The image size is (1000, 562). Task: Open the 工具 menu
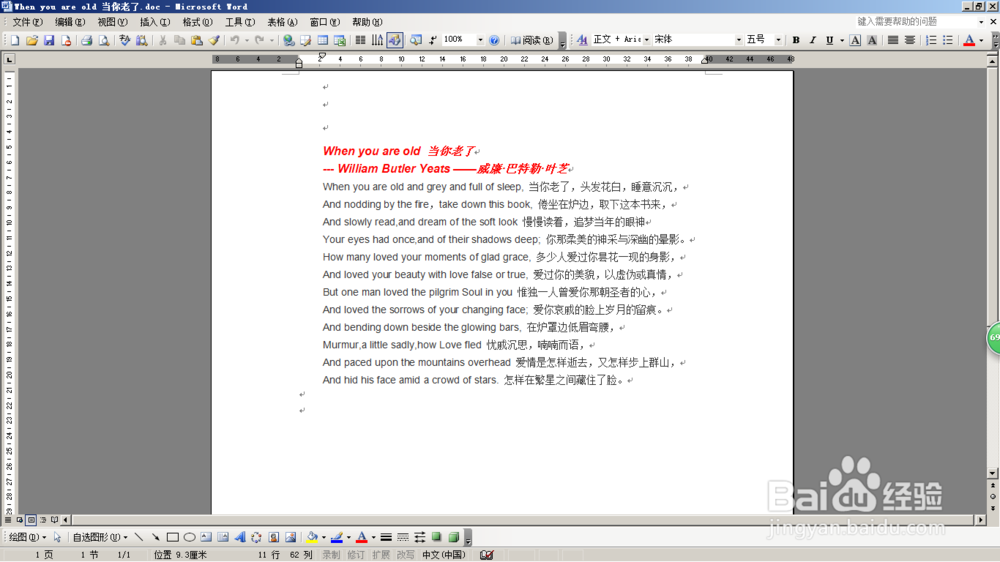[x=240, y=22]
